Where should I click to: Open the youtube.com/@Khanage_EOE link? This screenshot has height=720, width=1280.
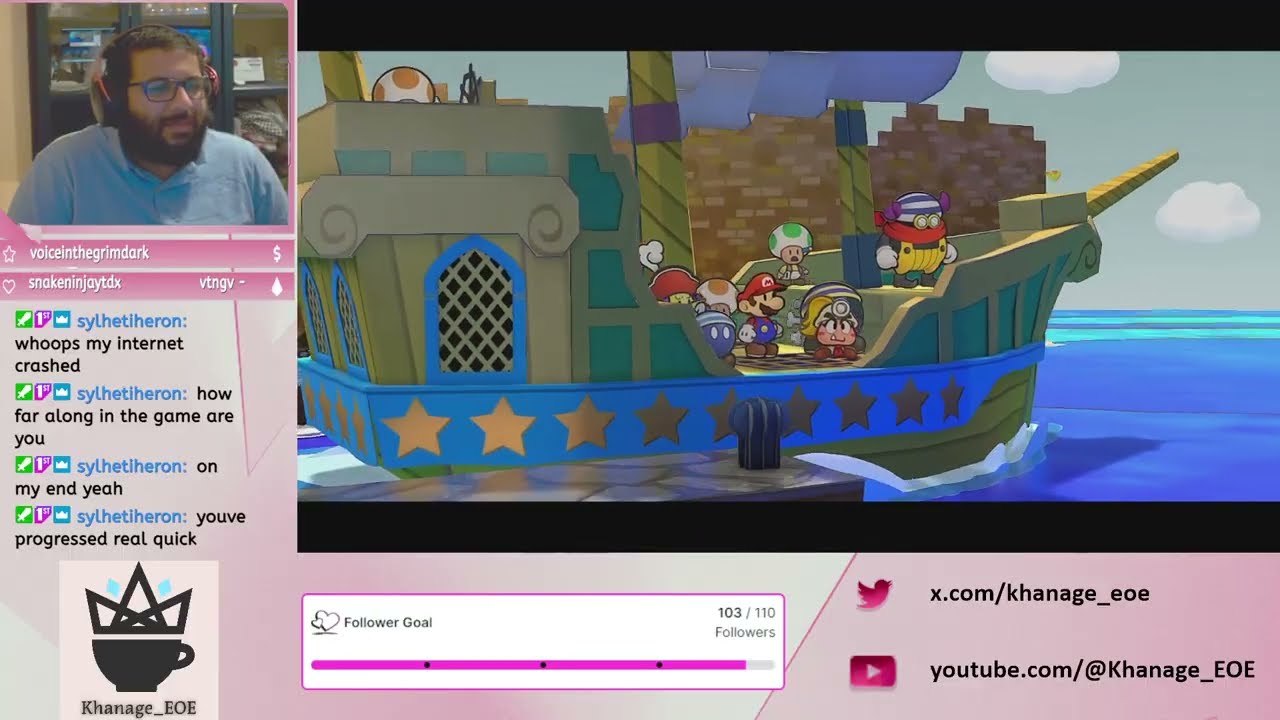1092,670
